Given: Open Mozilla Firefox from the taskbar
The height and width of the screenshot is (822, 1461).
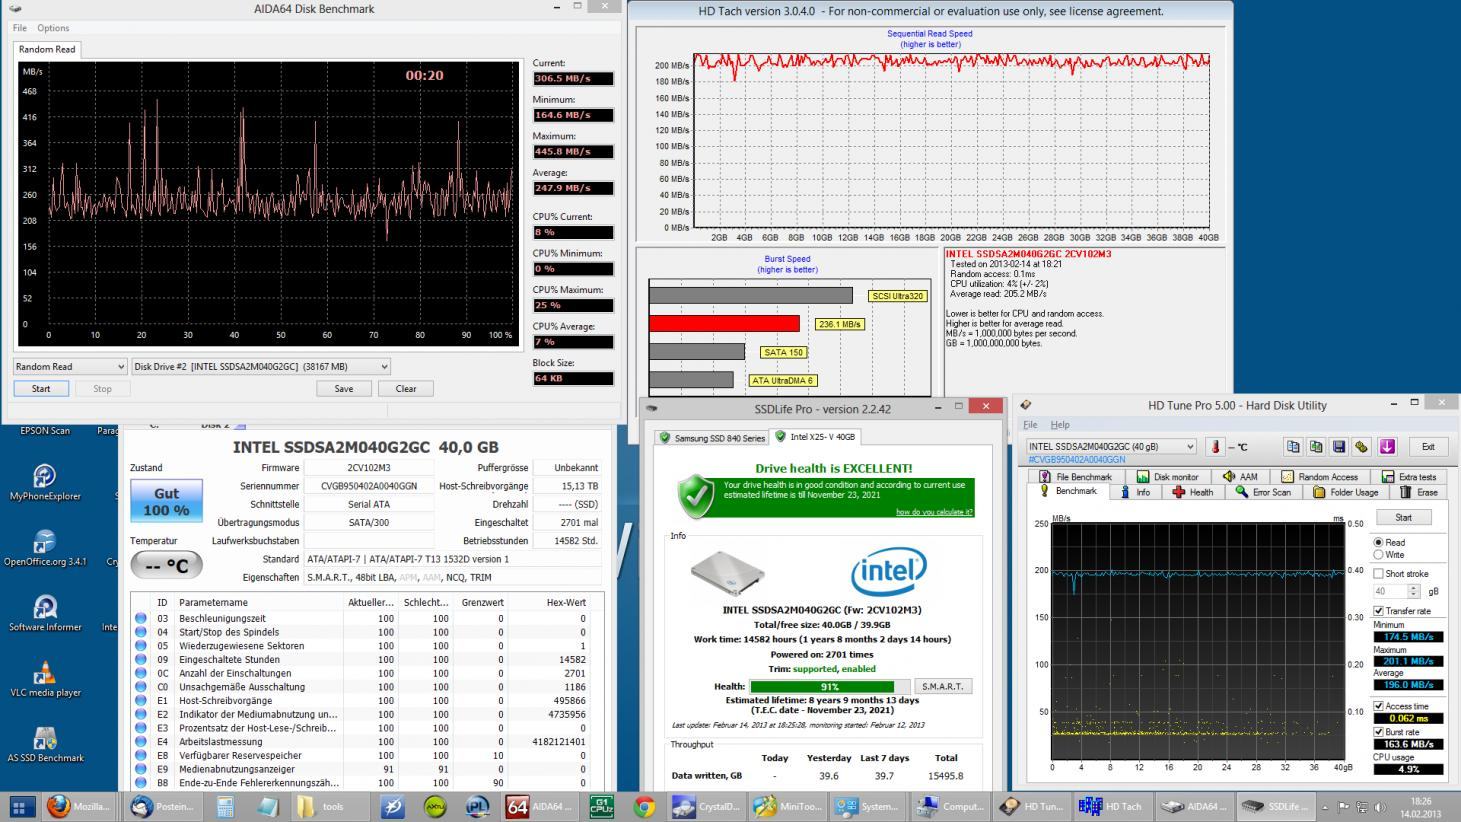Looking at the screenshot, I should tap(78, 806).
